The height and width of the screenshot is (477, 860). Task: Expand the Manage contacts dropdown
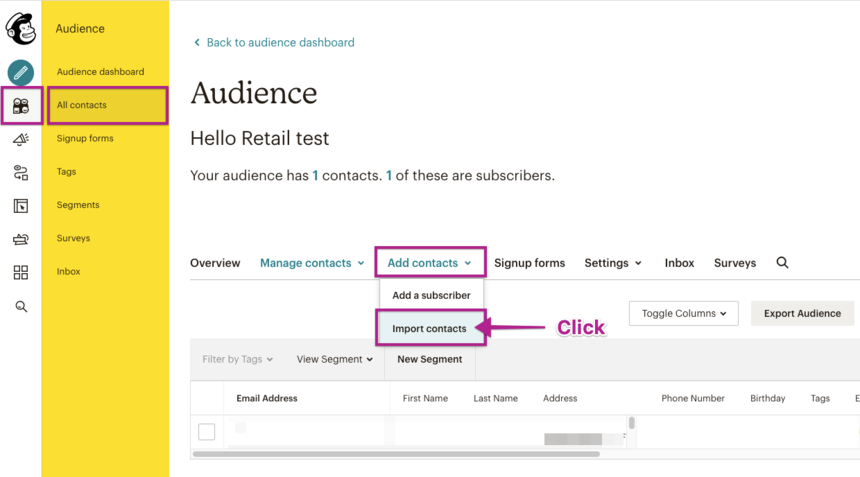(x=312, y=263)
